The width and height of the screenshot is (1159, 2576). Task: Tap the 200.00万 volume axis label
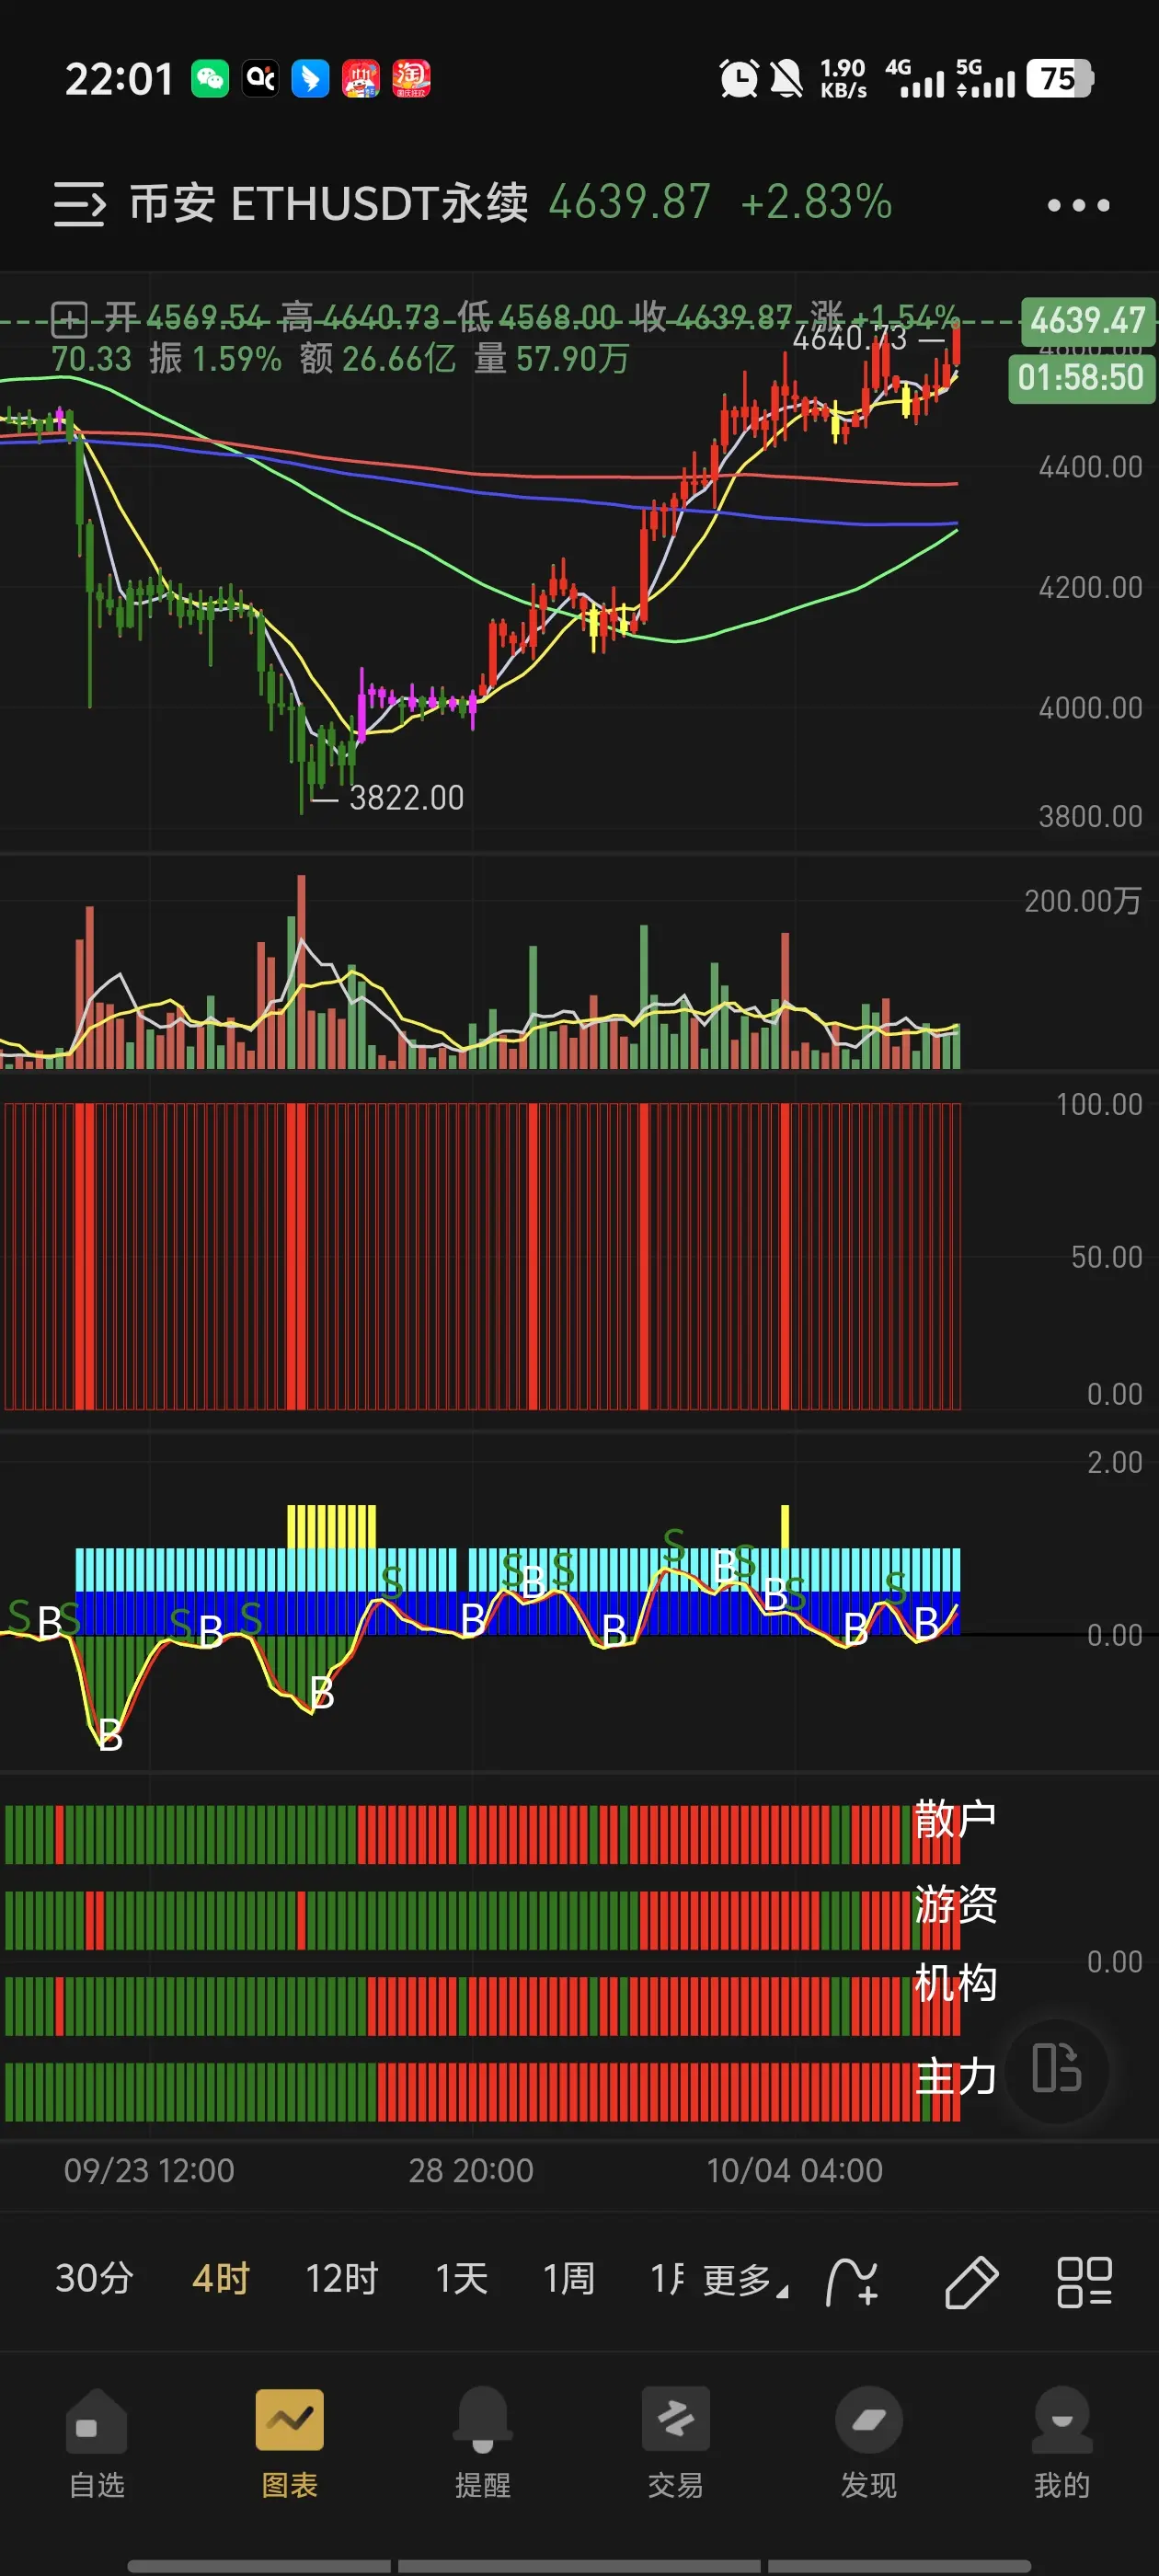coord(1083,901)
